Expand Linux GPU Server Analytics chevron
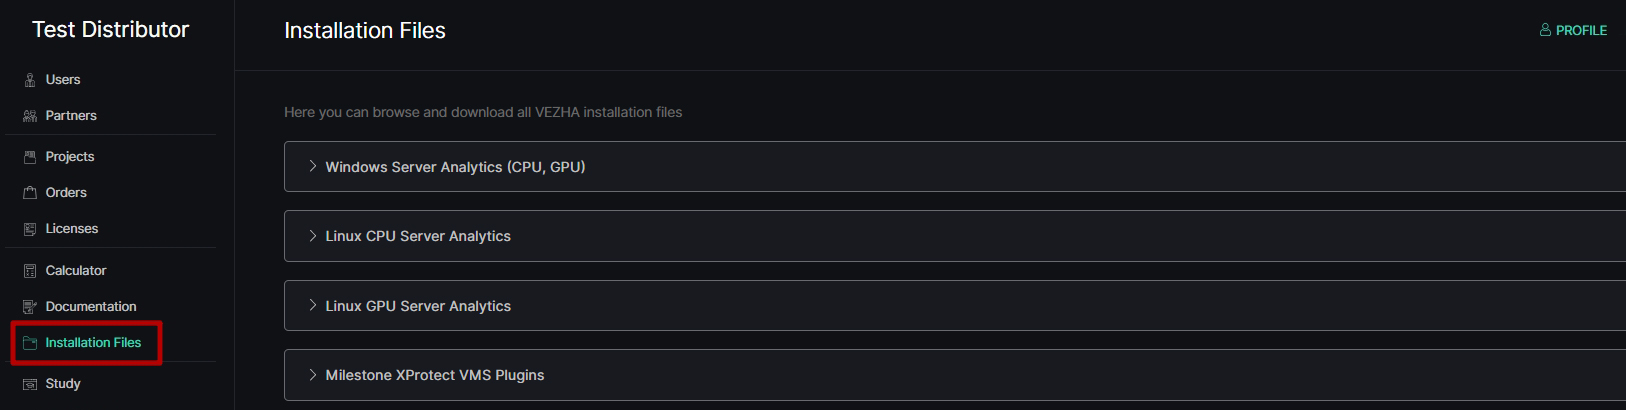The image size is (1626, 410). click(x=312, y=305)
